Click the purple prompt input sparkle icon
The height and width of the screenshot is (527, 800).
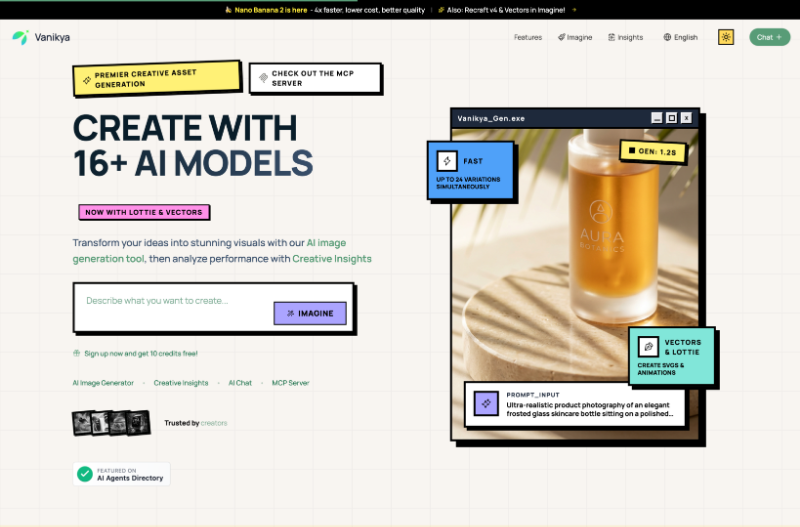click(486, 403)
